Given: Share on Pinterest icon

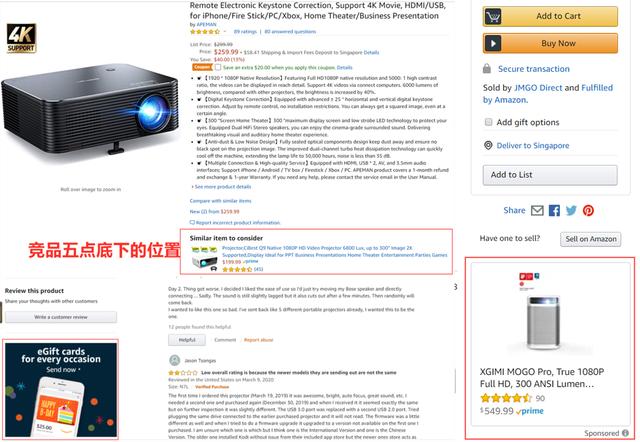Looking at the screenshot, I should (x=588, y=211).
